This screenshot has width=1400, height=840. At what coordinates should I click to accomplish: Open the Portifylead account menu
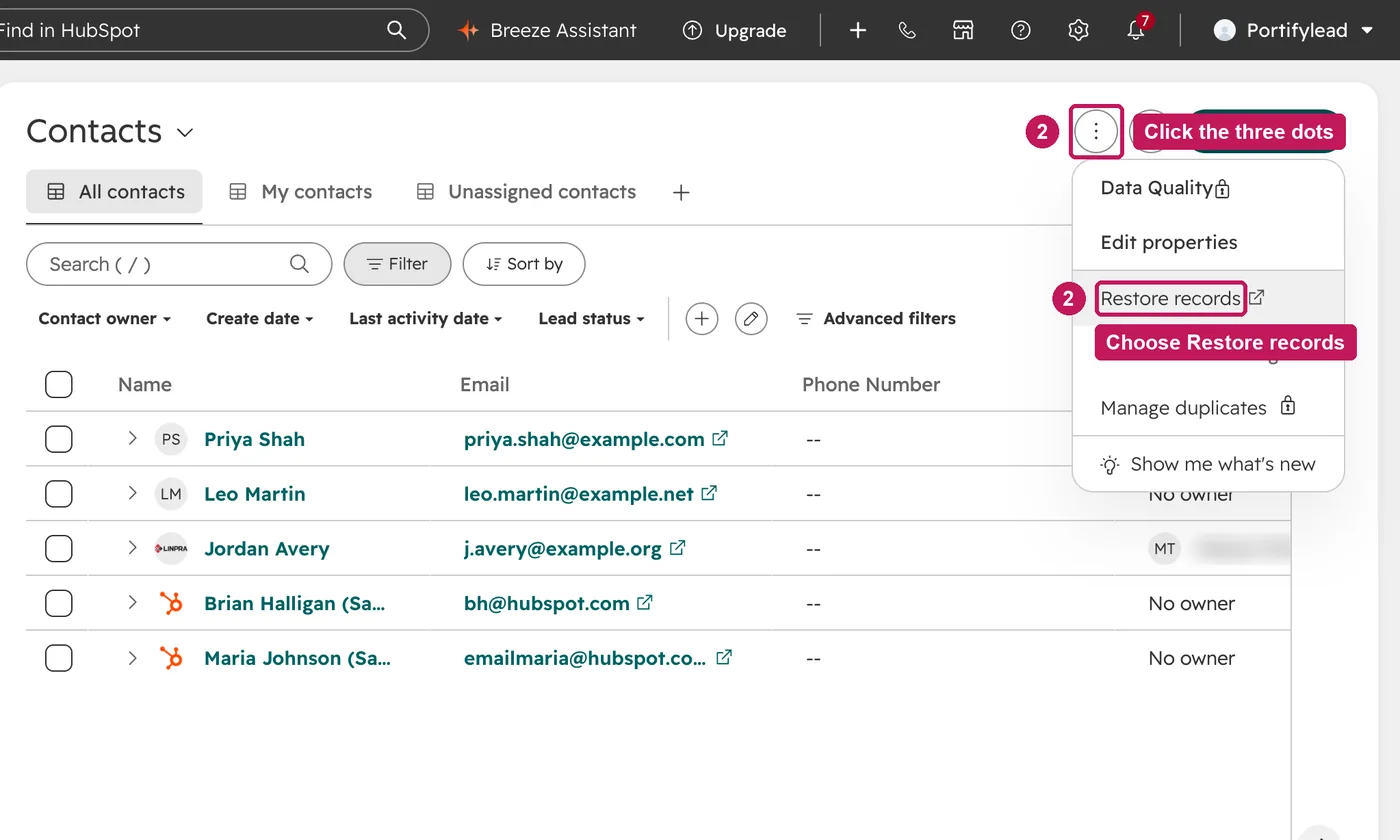(x=1294, y=30)
